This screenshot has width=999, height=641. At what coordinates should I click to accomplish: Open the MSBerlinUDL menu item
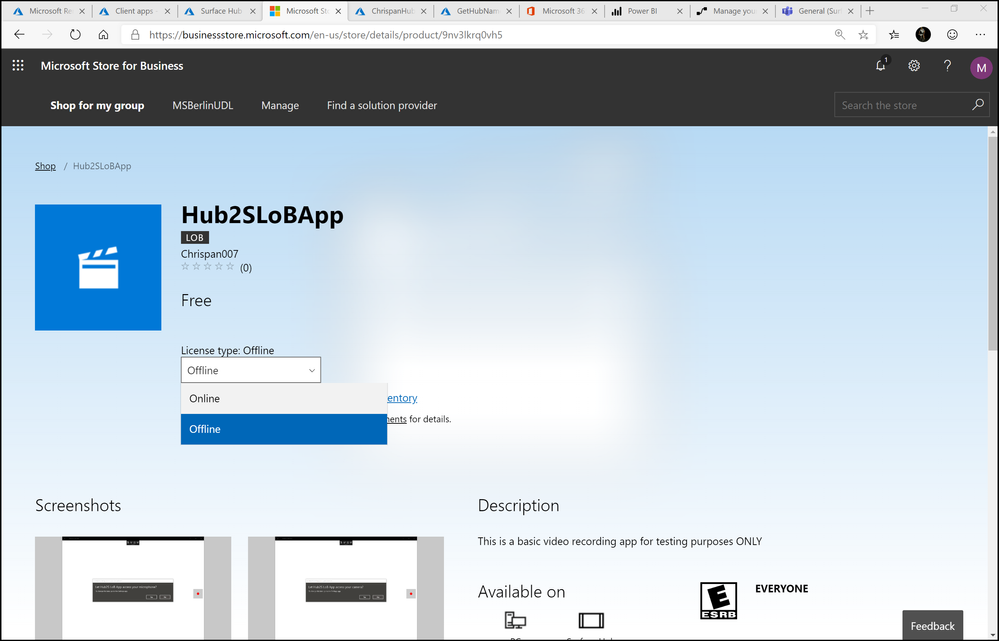pyautogui.click(x=203, y=105)
